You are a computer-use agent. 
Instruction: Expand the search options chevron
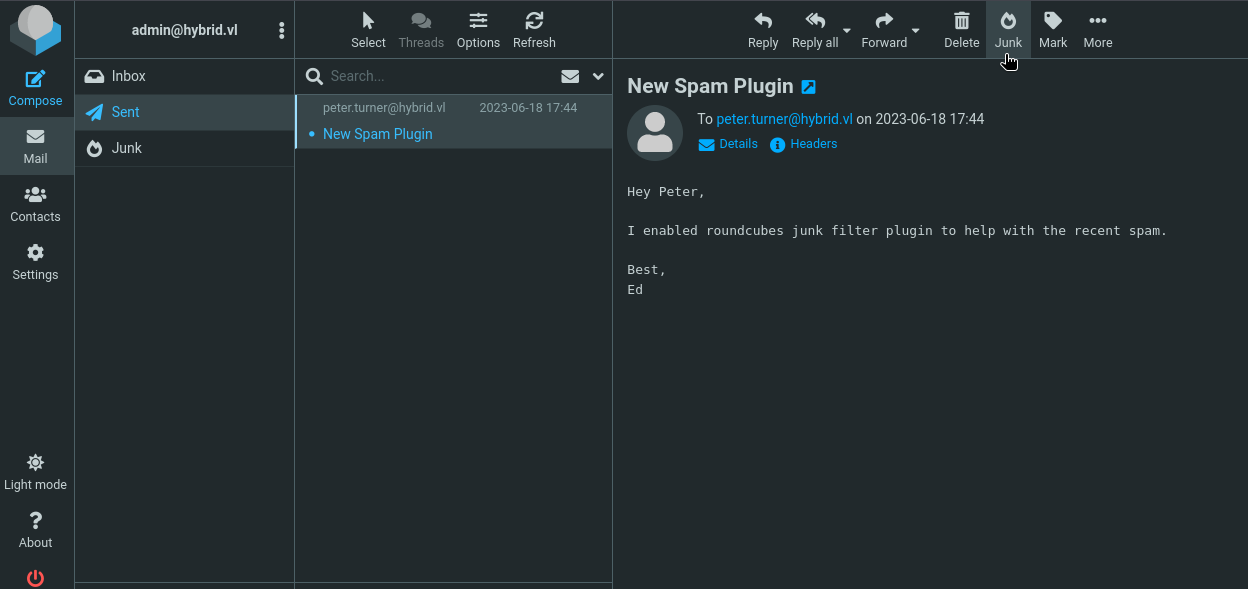[x=598, y=76]
